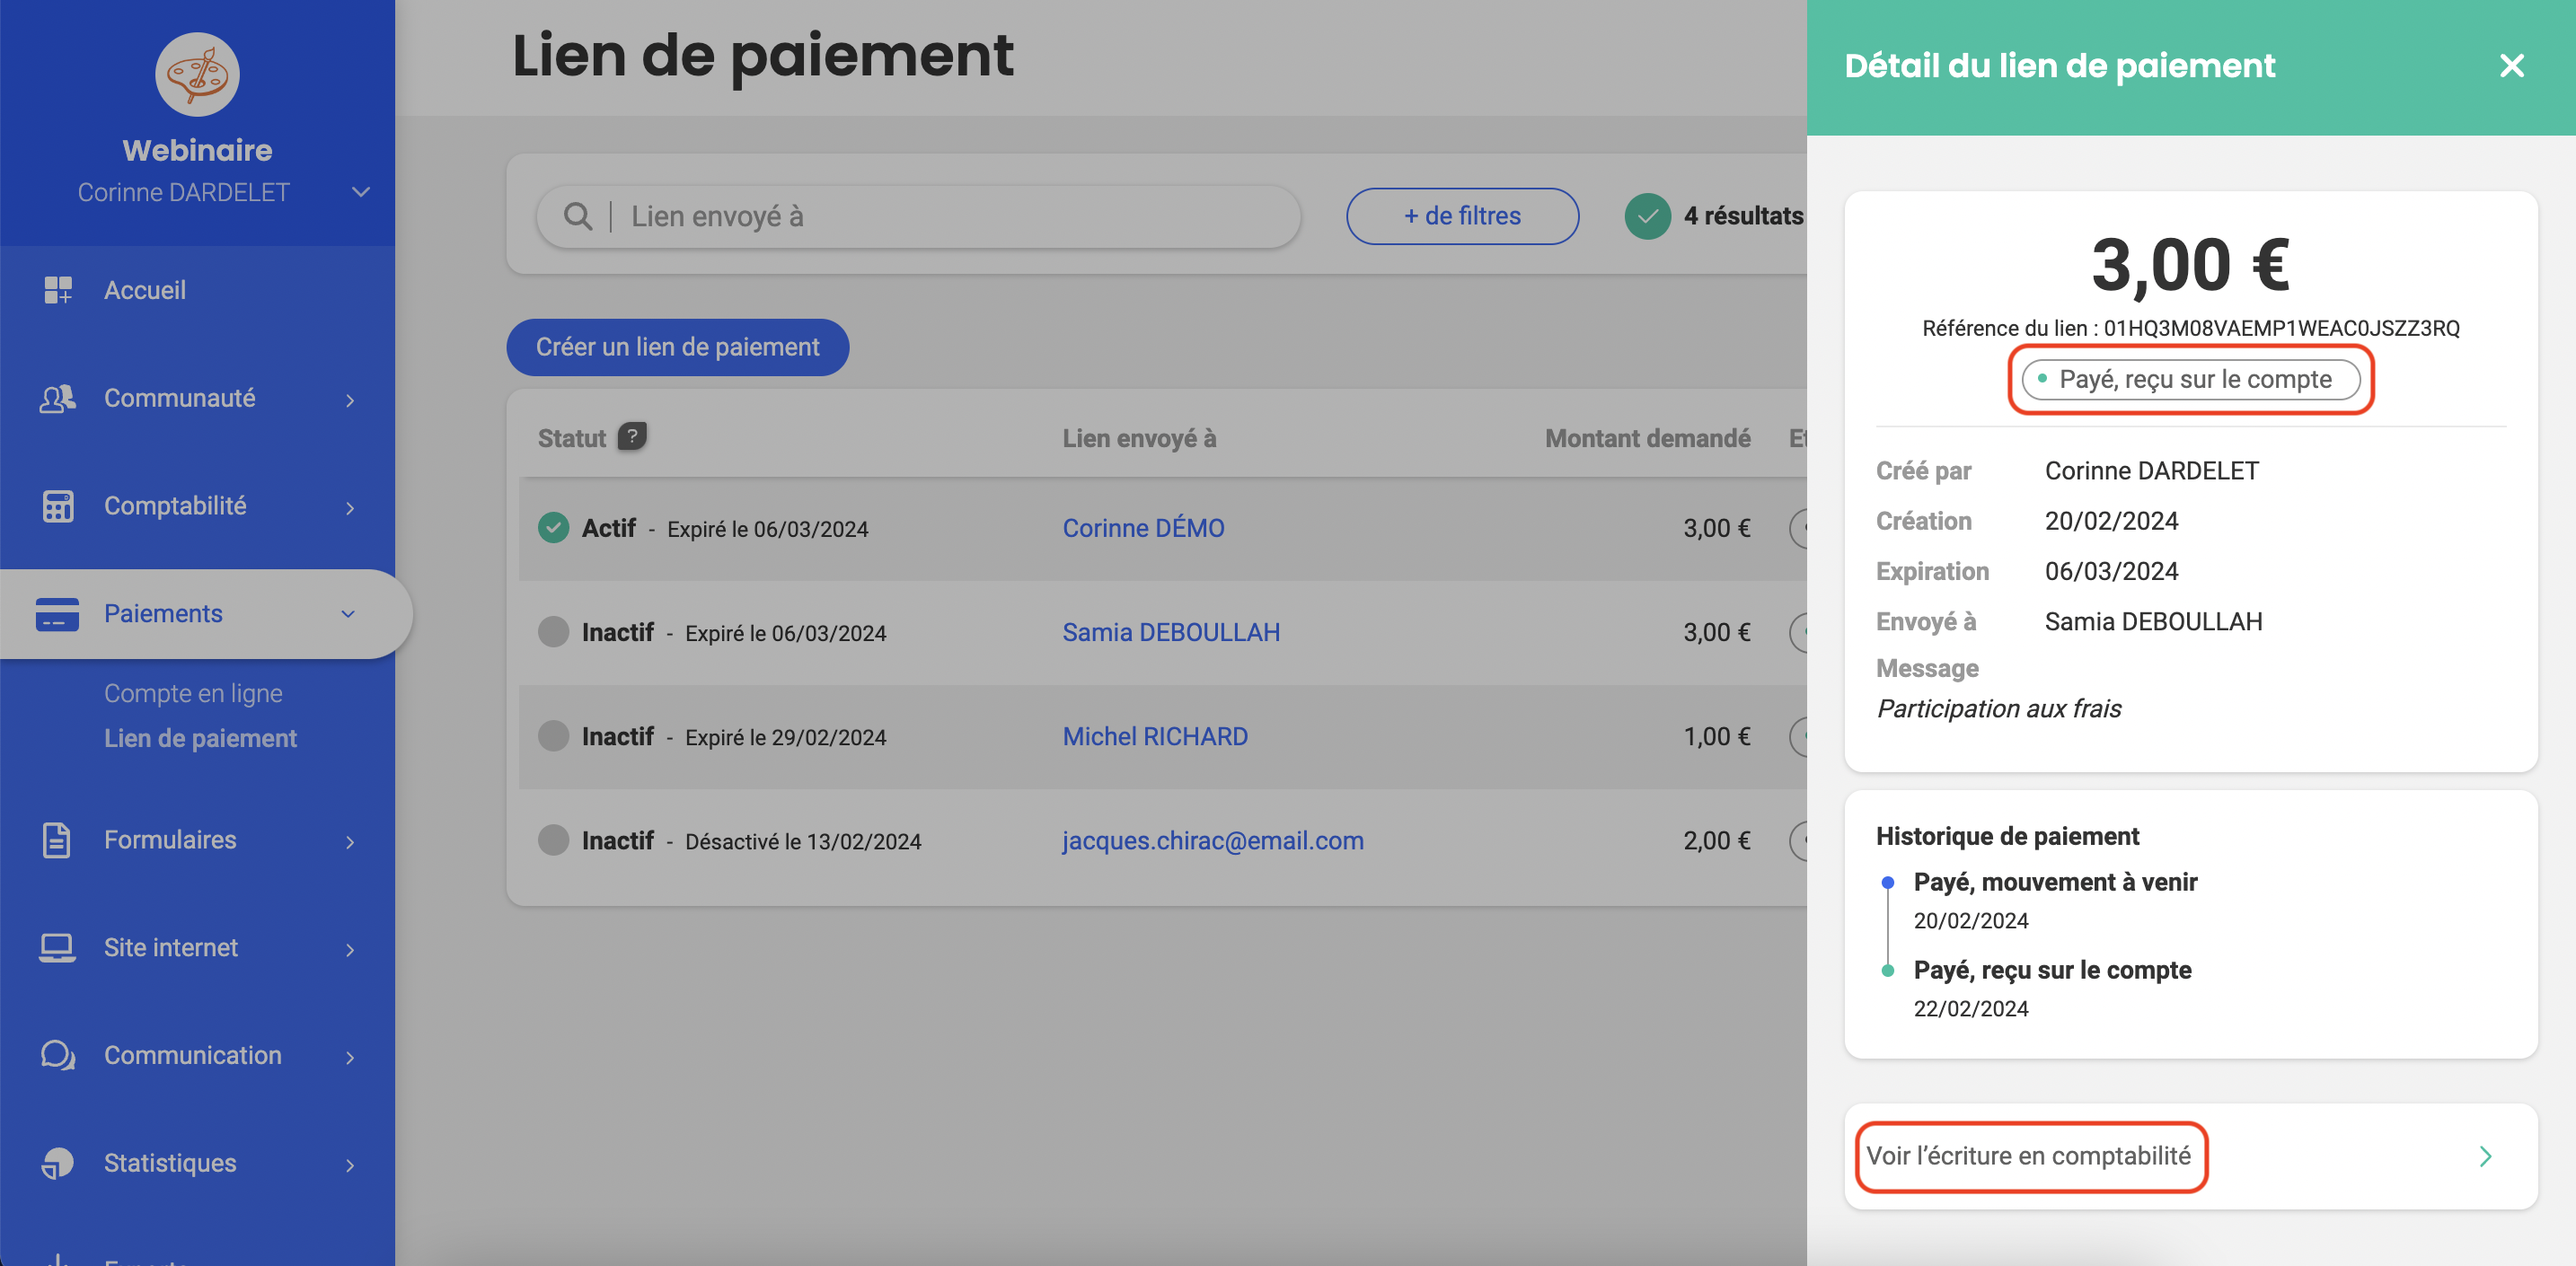
Task: Click the Payé, reçu sur le compte badge
Action: pyautogui.click(x=2191, y=379)
